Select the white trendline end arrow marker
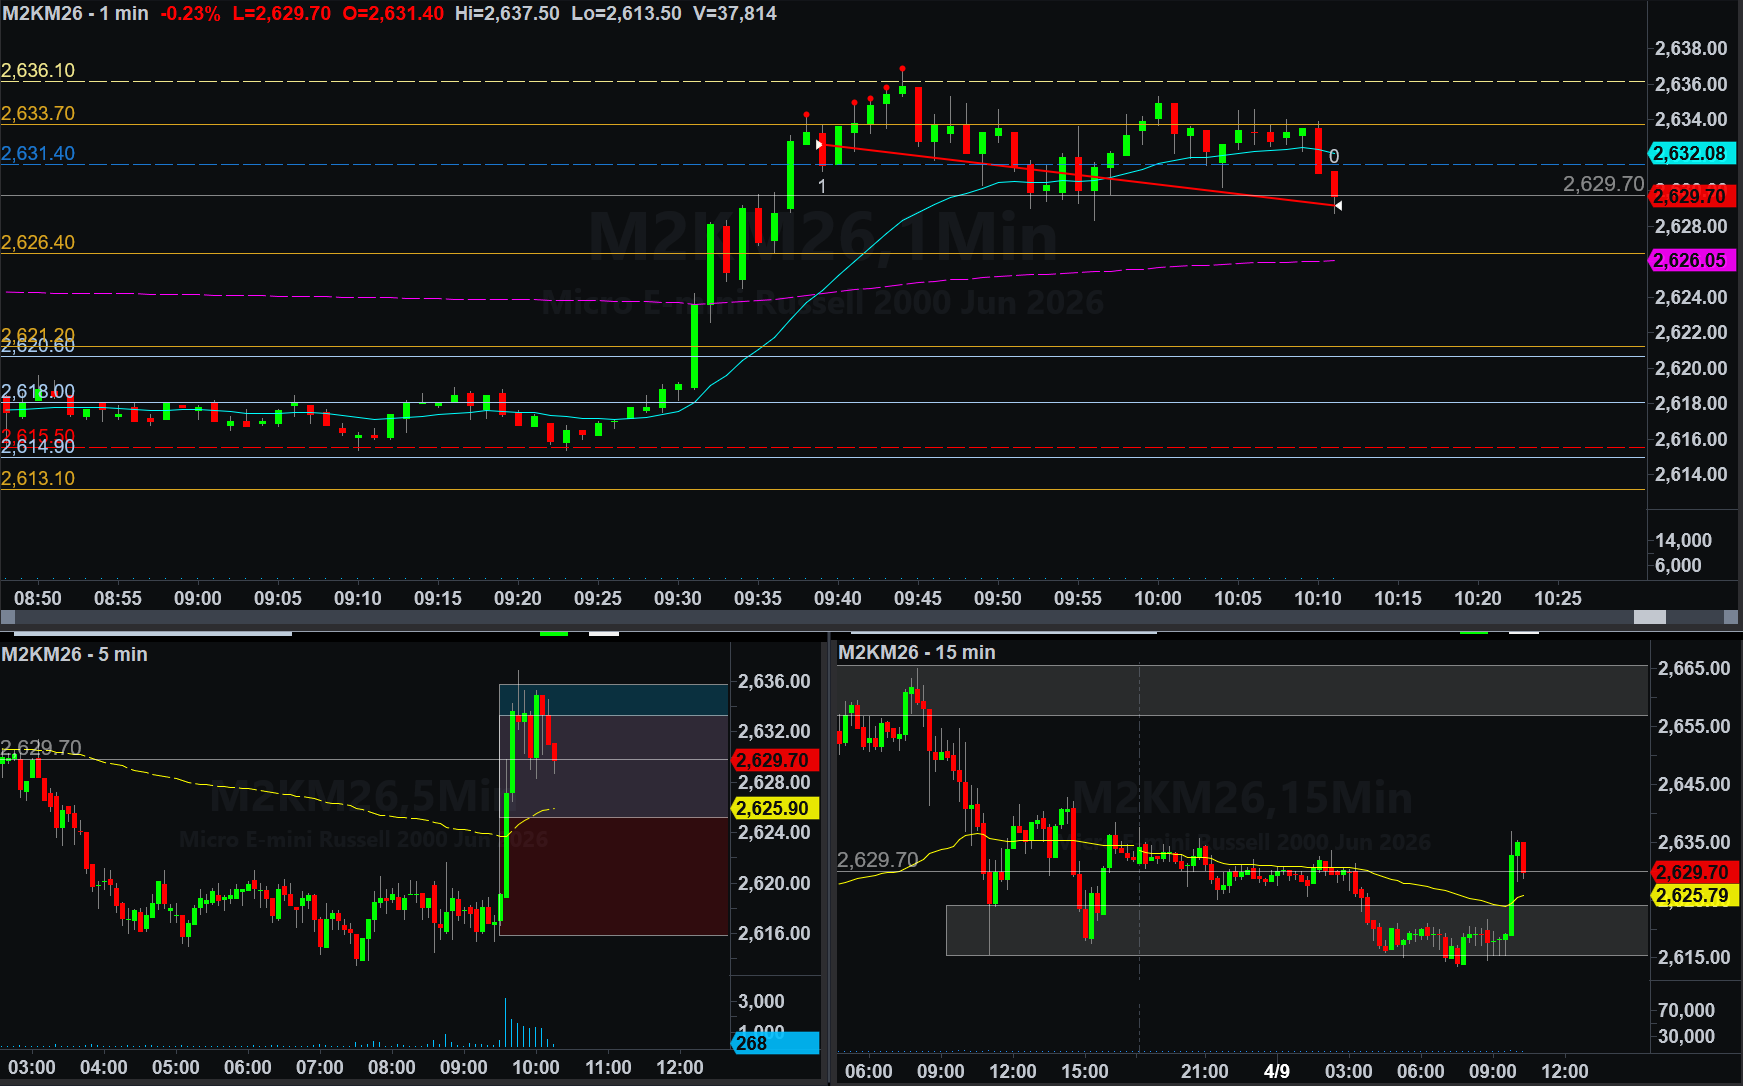1743x1086 pixels. (1338, 205)
